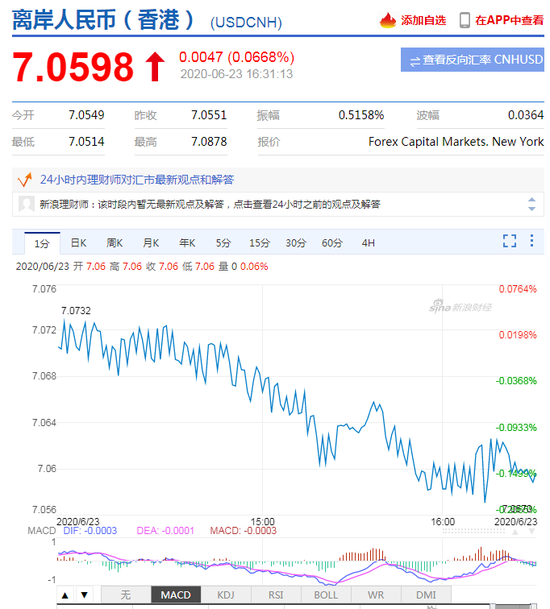Show the next advisor message with down arrow
550x609 pixels.
point(531,209)
